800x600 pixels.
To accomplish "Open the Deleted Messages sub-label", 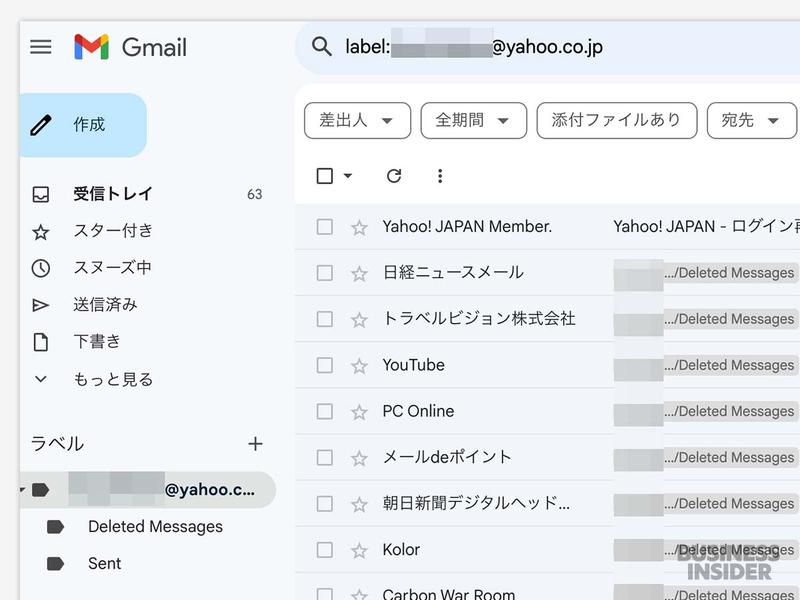I will click(x=155, y=527).
